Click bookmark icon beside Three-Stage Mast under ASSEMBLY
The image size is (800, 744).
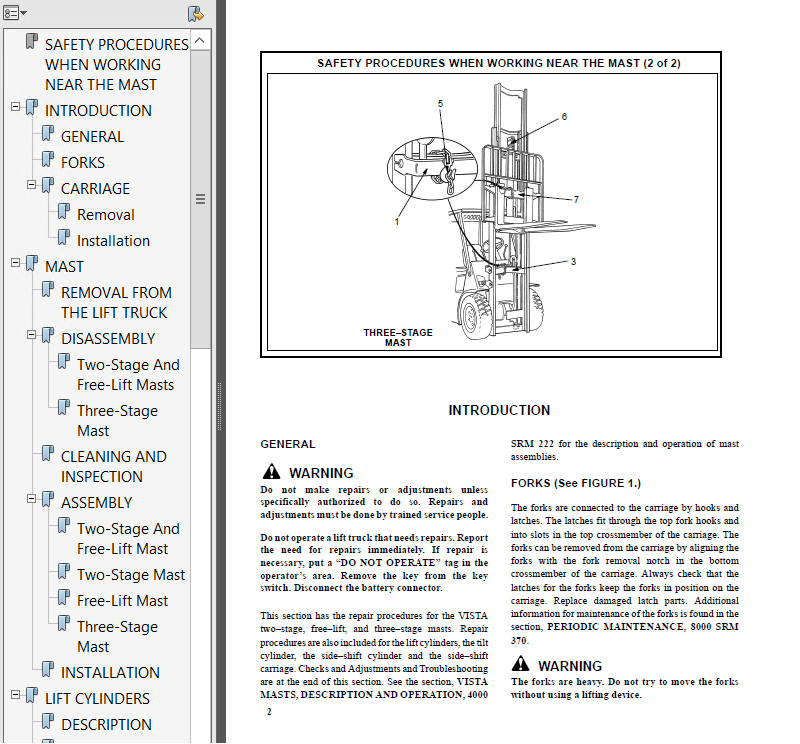point(64,623)
